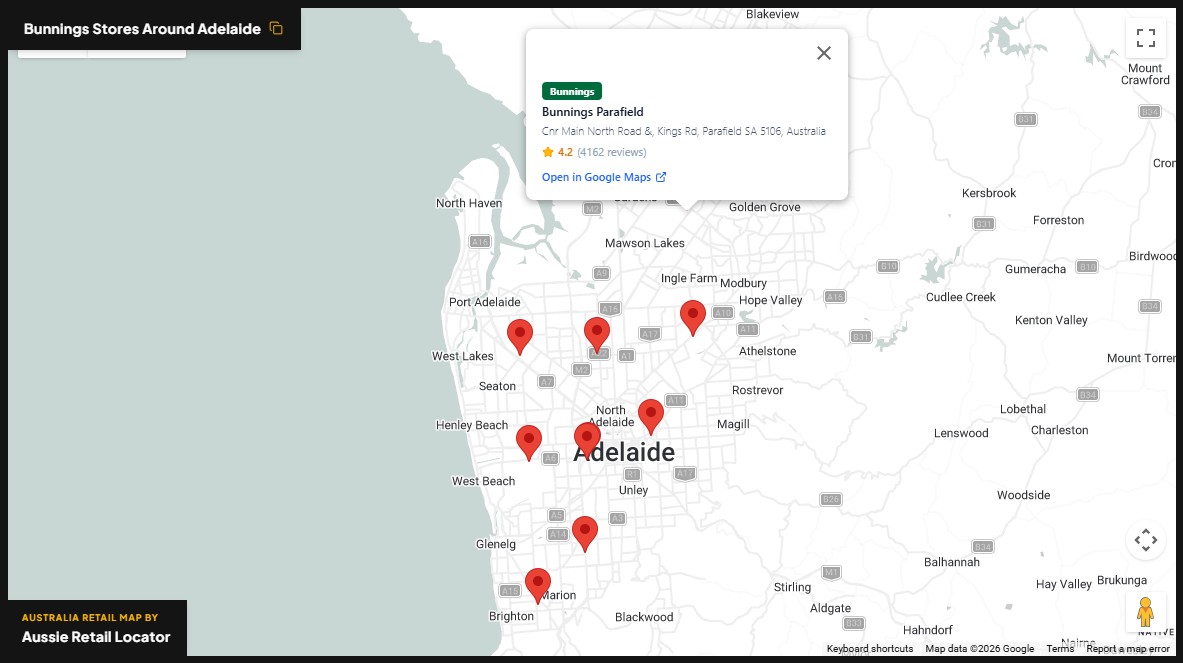The height and width of the screenshot is (663, 1183).
Task: Open Bunnings Parafield in Google Maps
Action: click(x=596, y=177)
